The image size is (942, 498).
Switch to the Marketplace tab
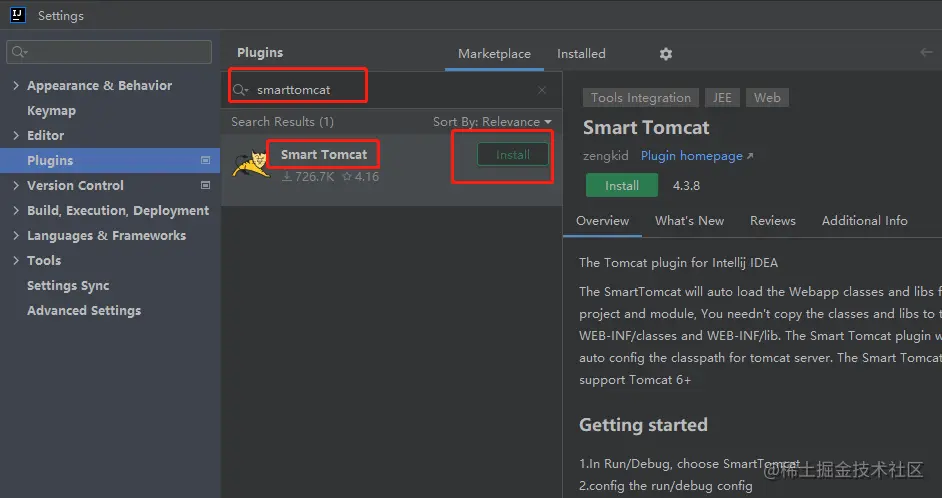[494, 54]
